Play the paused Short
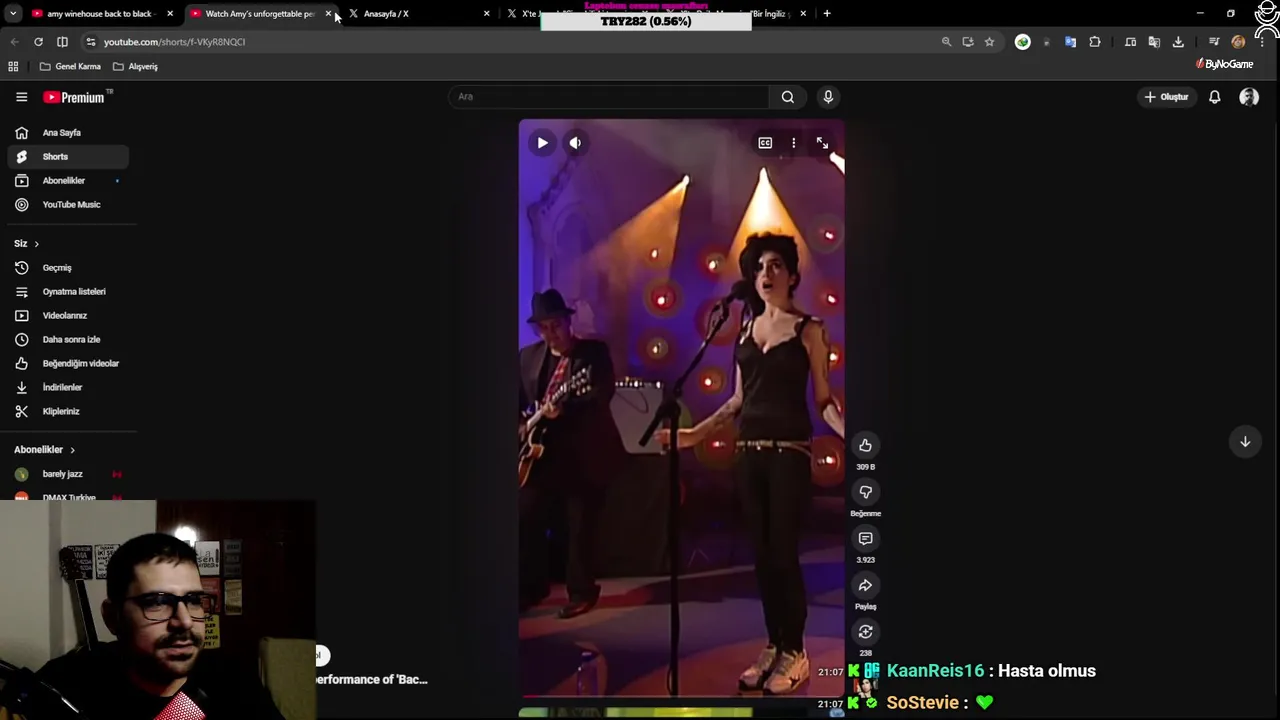This screenshot has width=1280, height=720. click(x=542, y=143)
